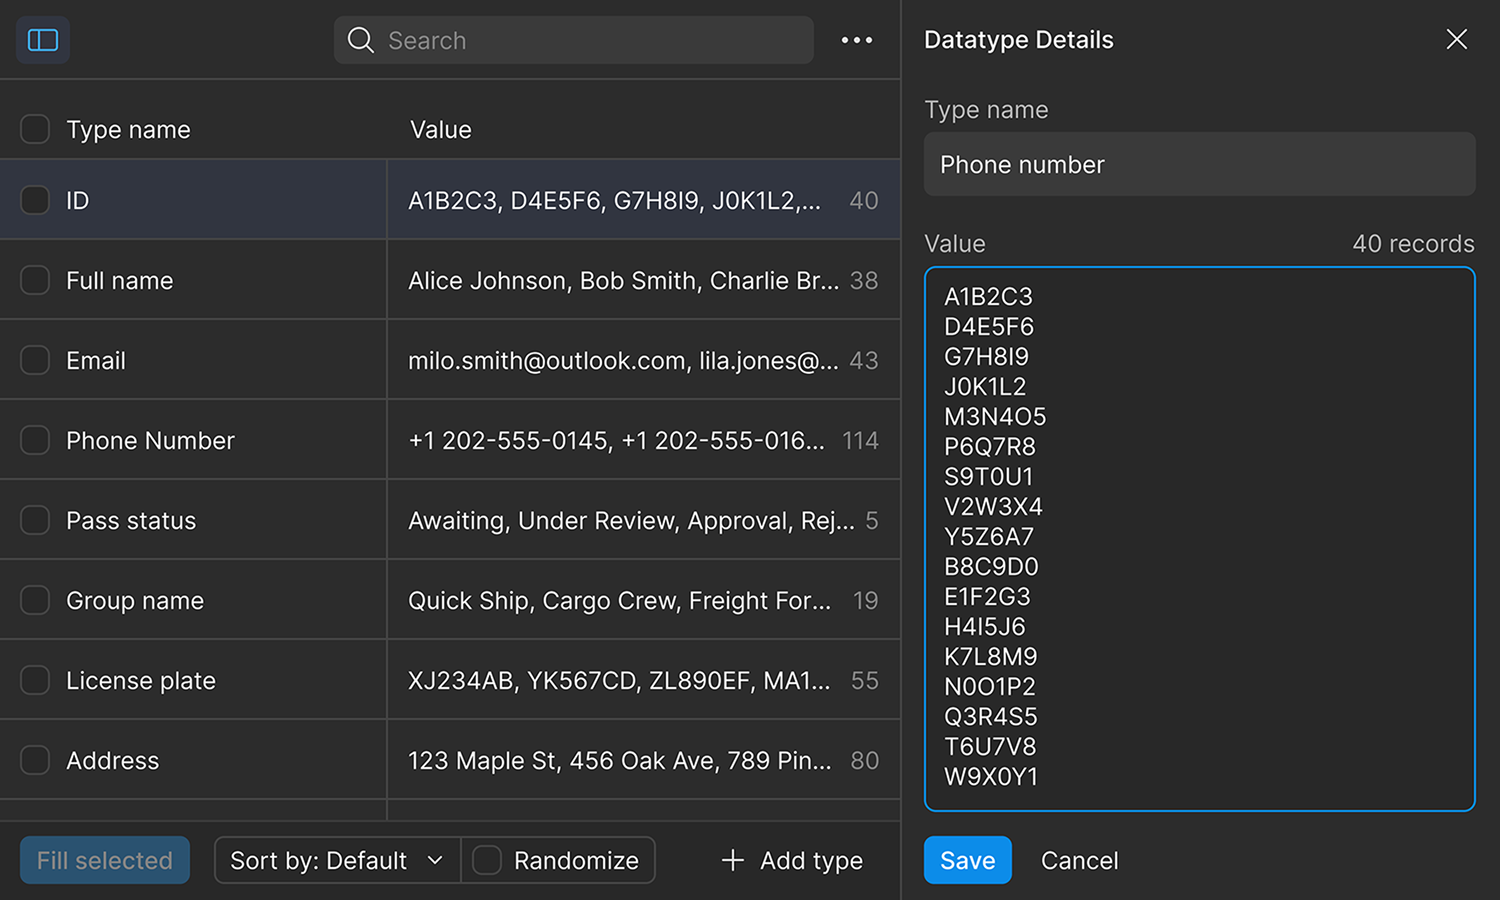Open the three-dot more options menu
The width and height of the screenshot is (1500, 900).
point(856,40)
